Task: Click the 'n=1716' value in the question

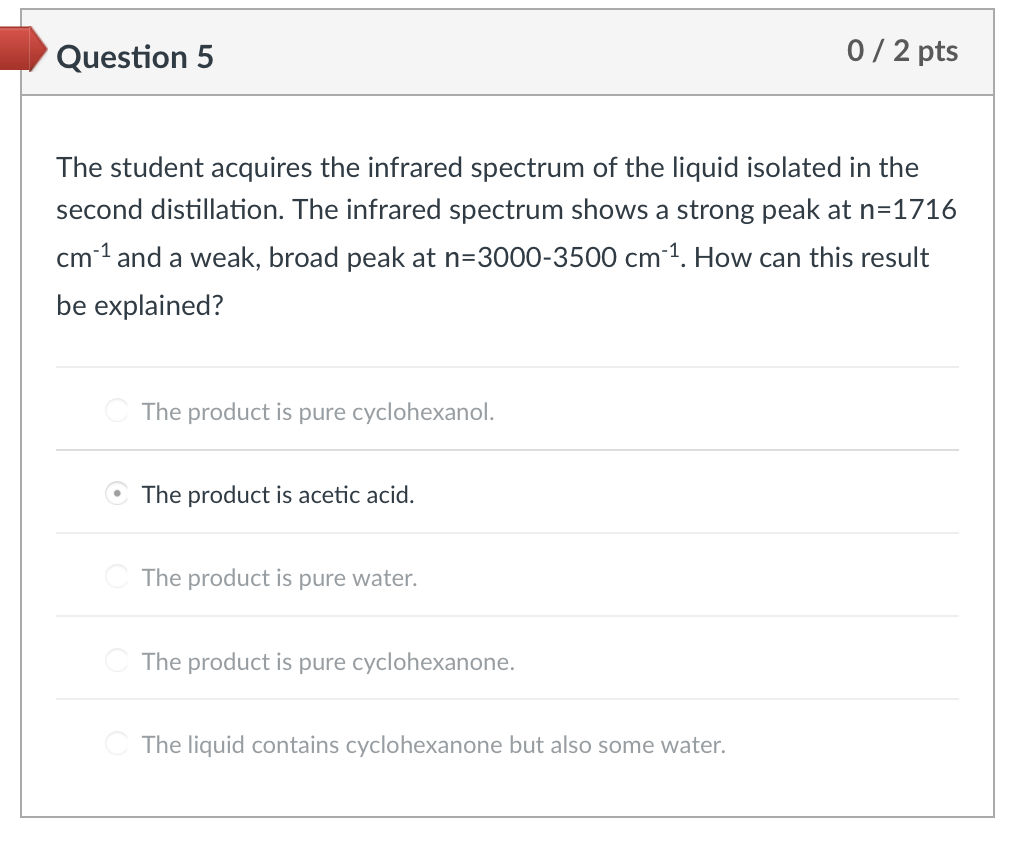Action: tap(908, 211)
